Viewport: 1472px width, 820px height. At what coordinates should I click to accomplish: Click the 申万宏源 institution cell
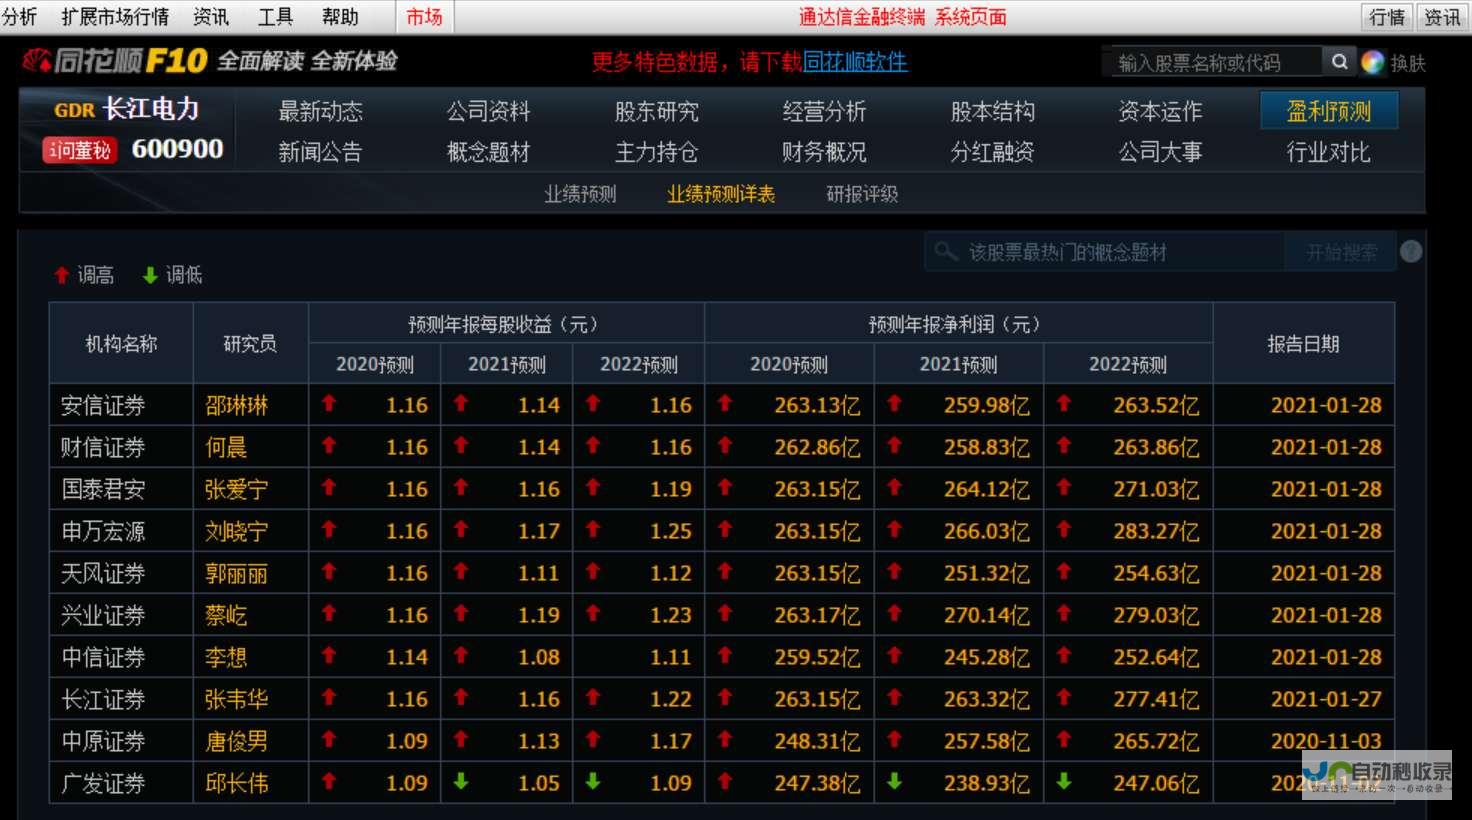121,531
